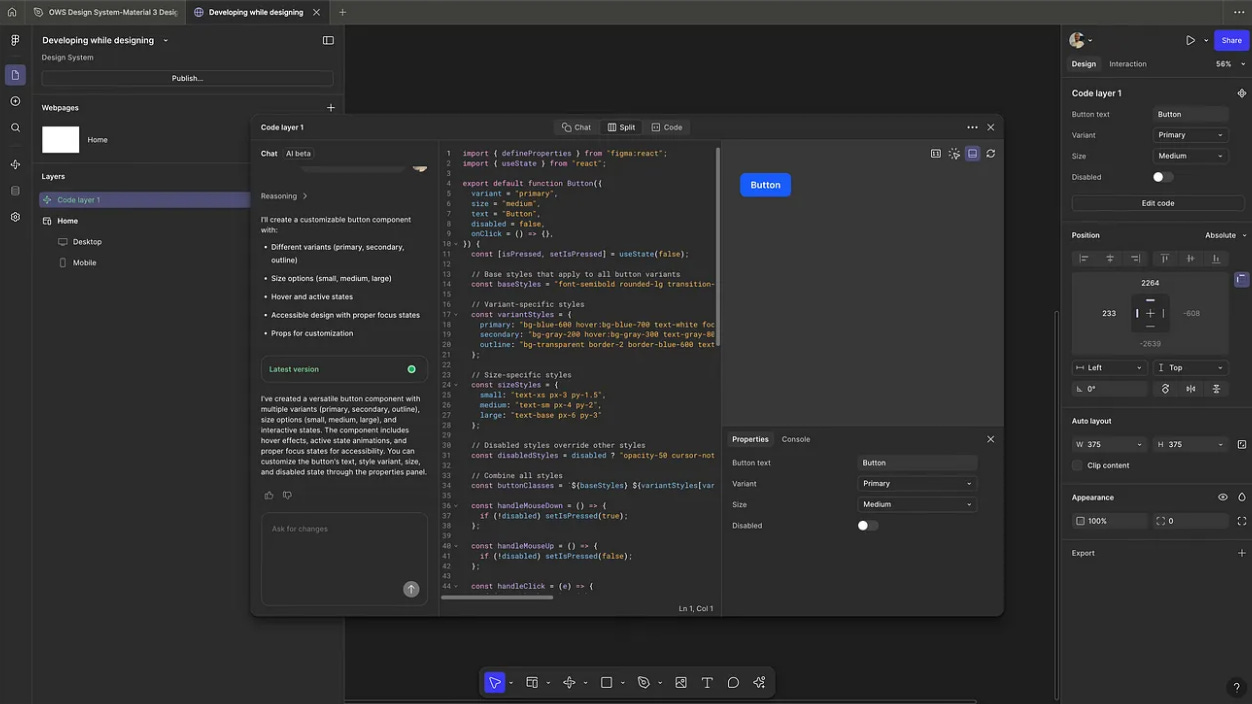This screenshot has width=1252, height=704.
Task: Click the thumbs up feedback icon
Action: [269, 495]
